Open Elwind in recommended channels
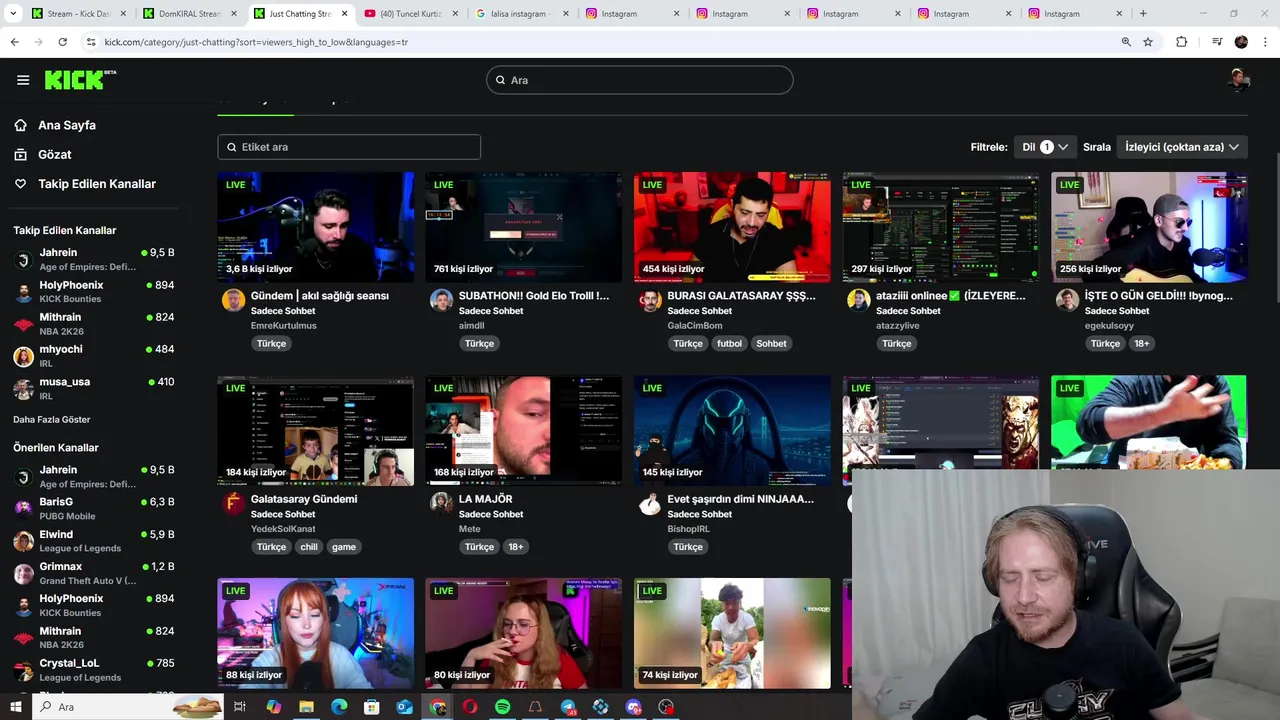 coord(94,541)
